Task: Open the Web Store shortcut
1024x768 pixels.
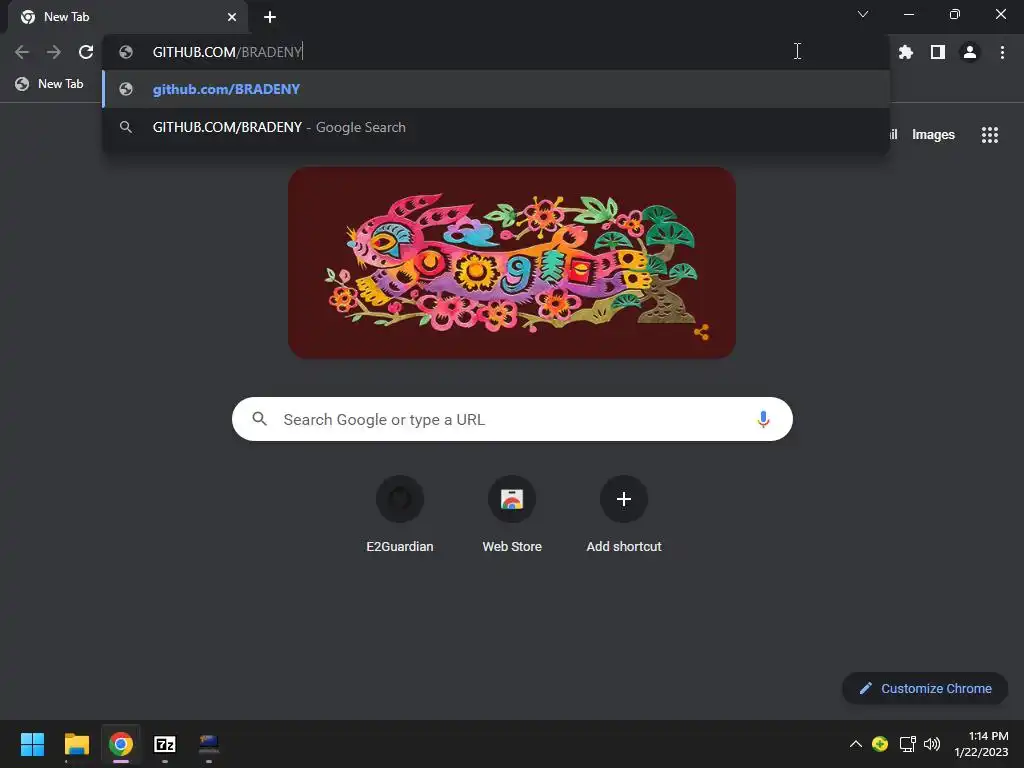Action: pyautogui.click(x=512, y=515)
